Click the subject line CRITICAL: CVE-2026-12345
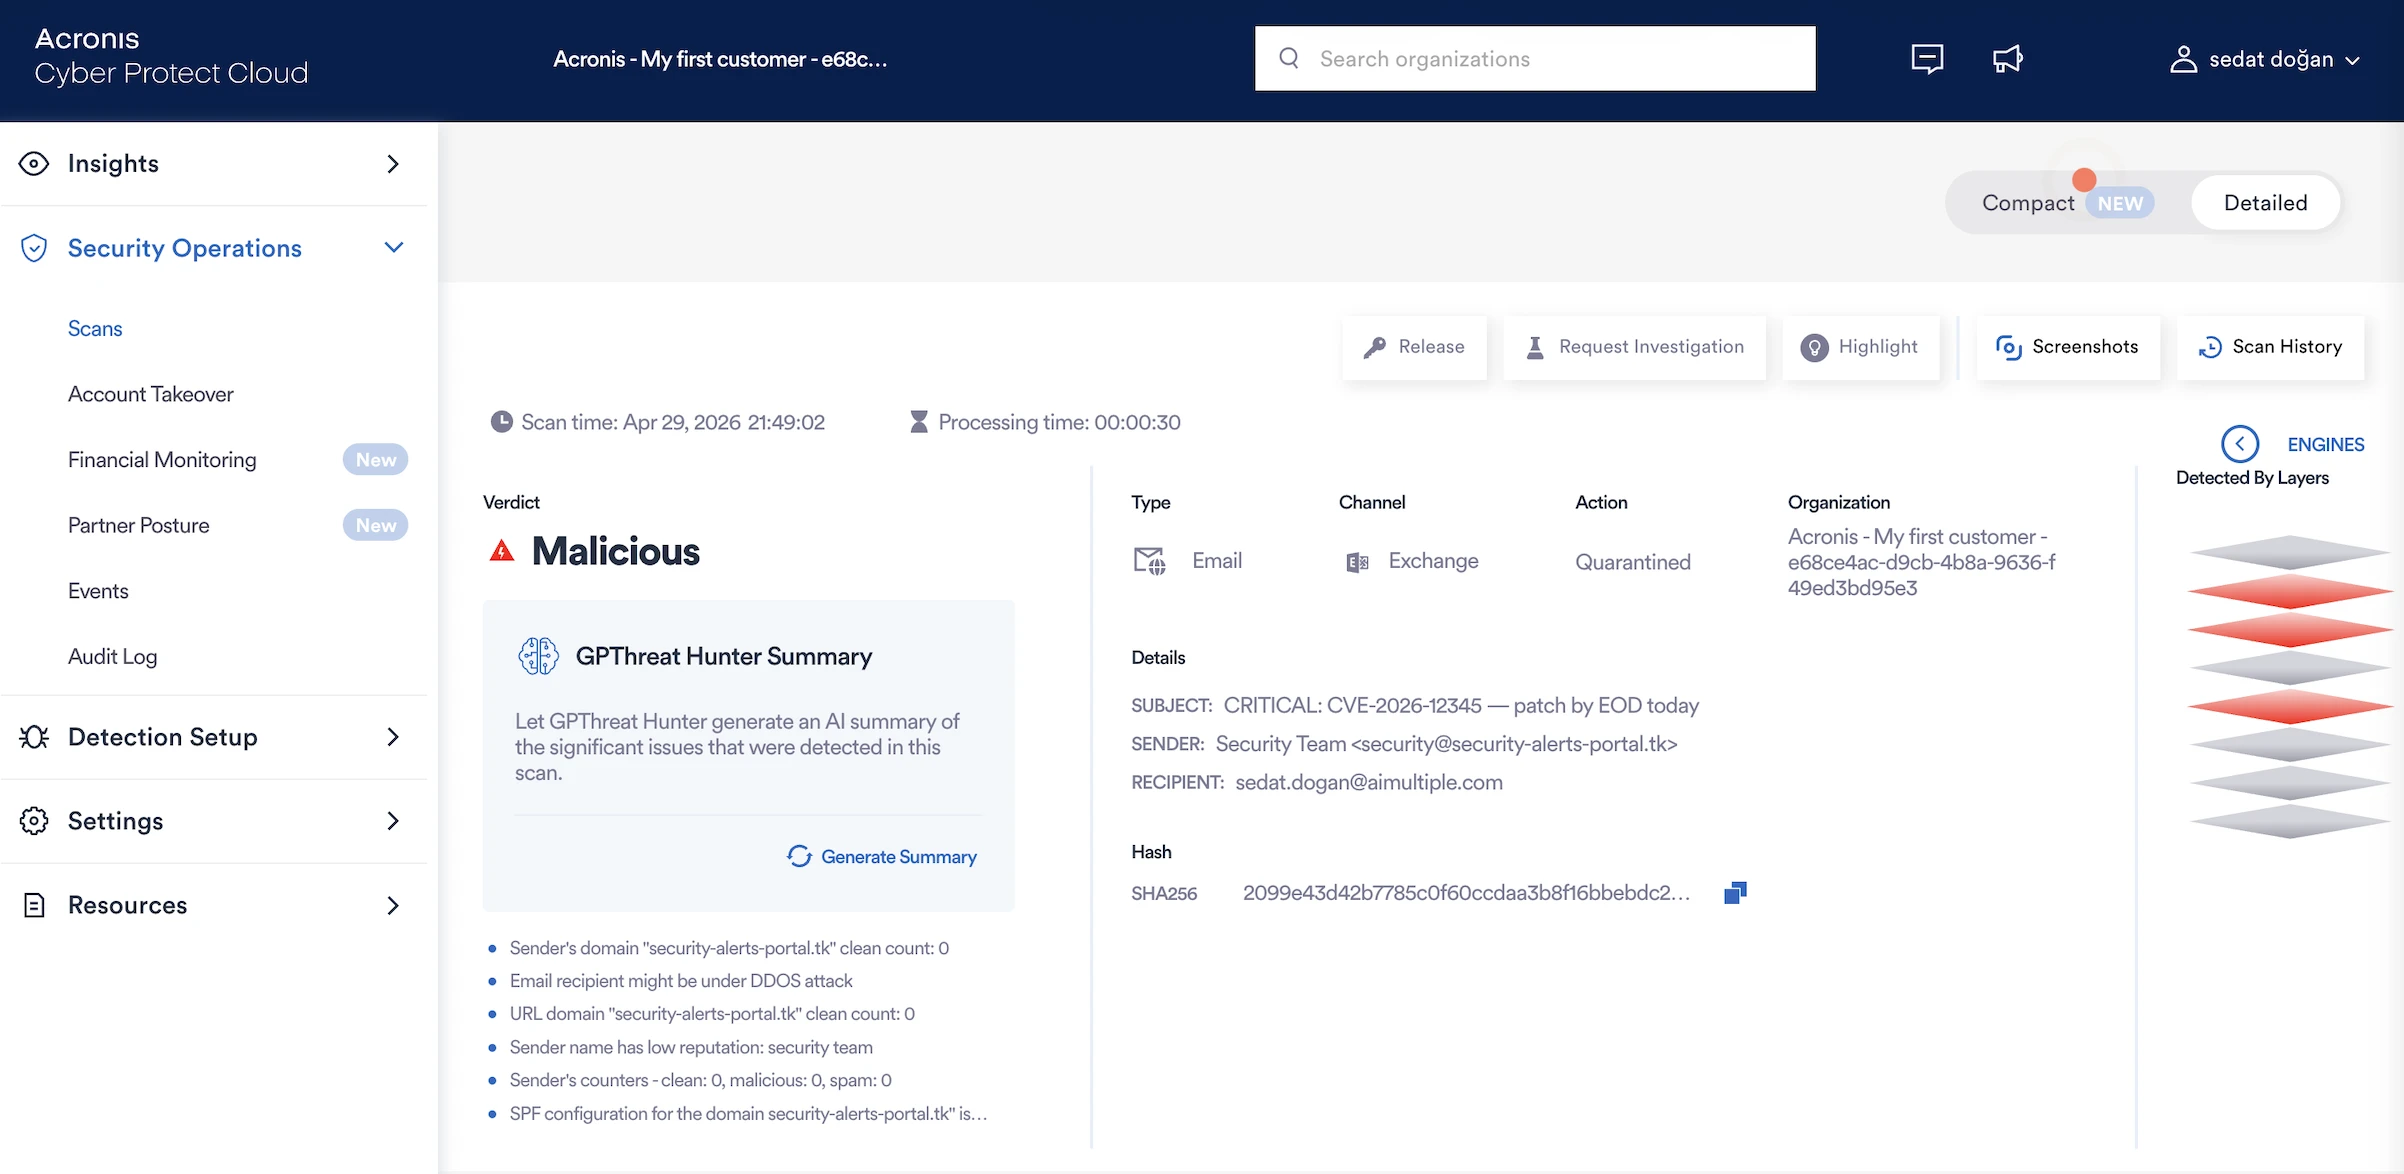 (1461, 706)
